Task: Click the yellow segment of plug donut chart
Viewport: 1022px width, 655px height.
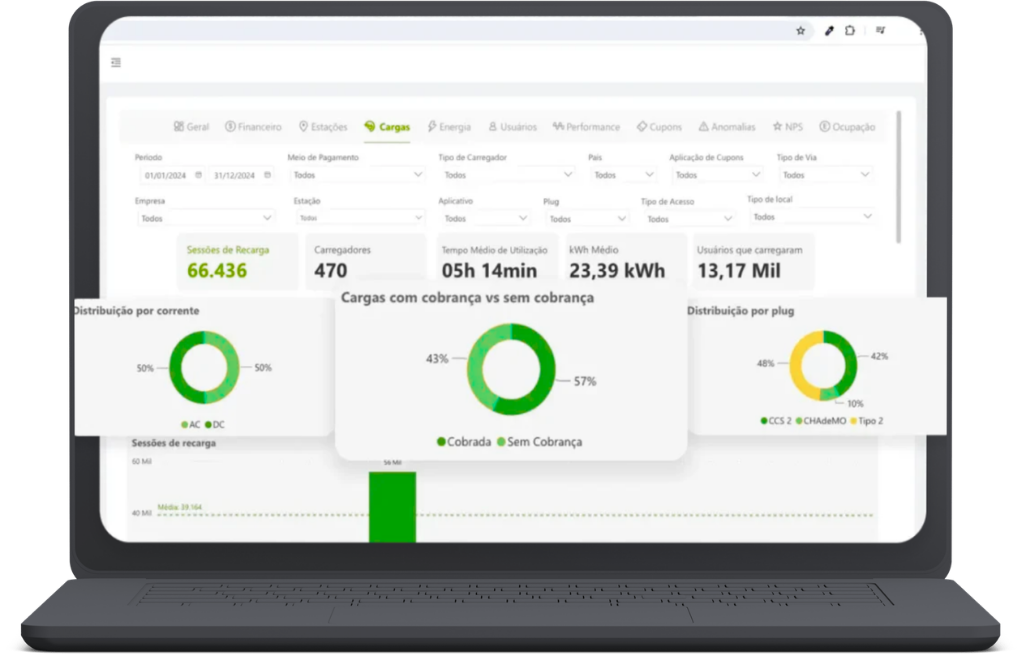Action: click(x=797, y=365)
